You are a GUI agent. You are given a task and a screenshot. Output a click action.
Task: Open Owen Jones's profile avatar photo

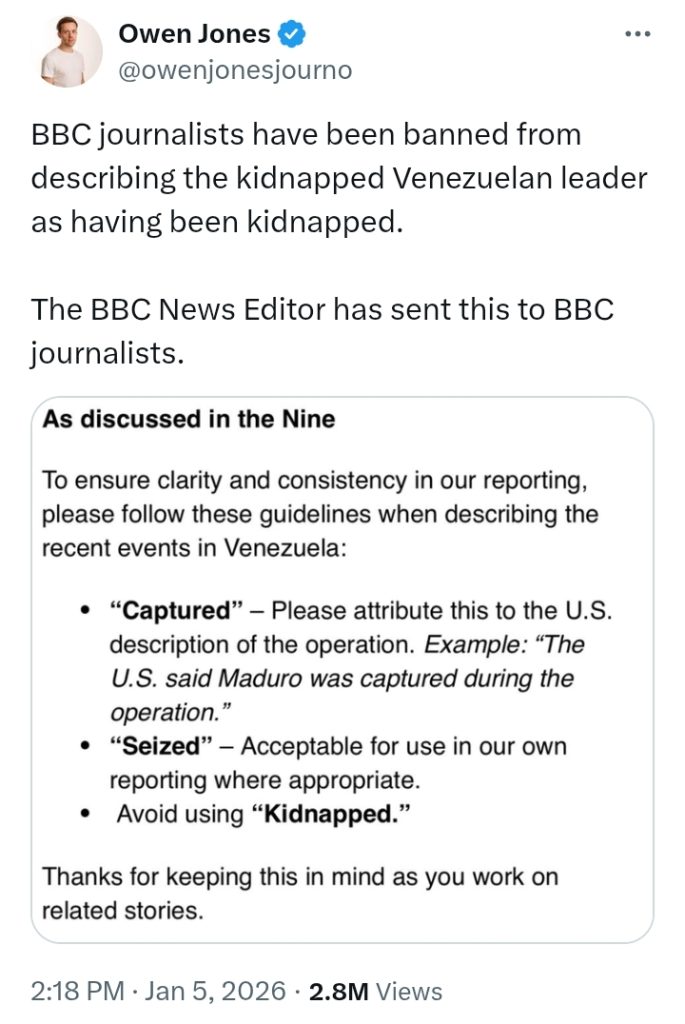pos(71,51)
